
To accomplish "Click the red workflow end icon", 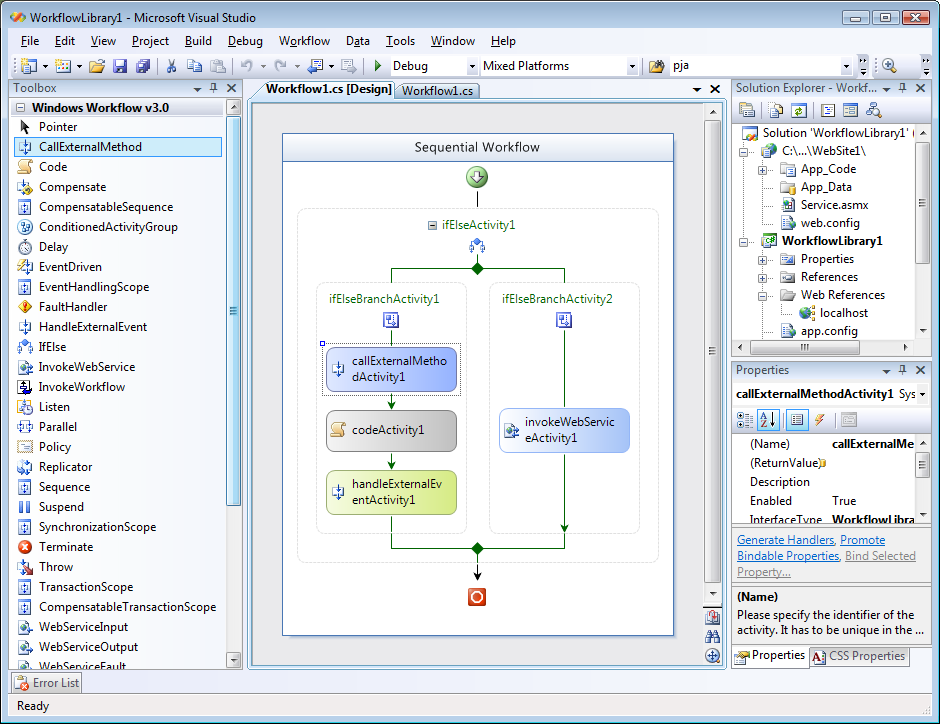I will (x=477, y=597).
